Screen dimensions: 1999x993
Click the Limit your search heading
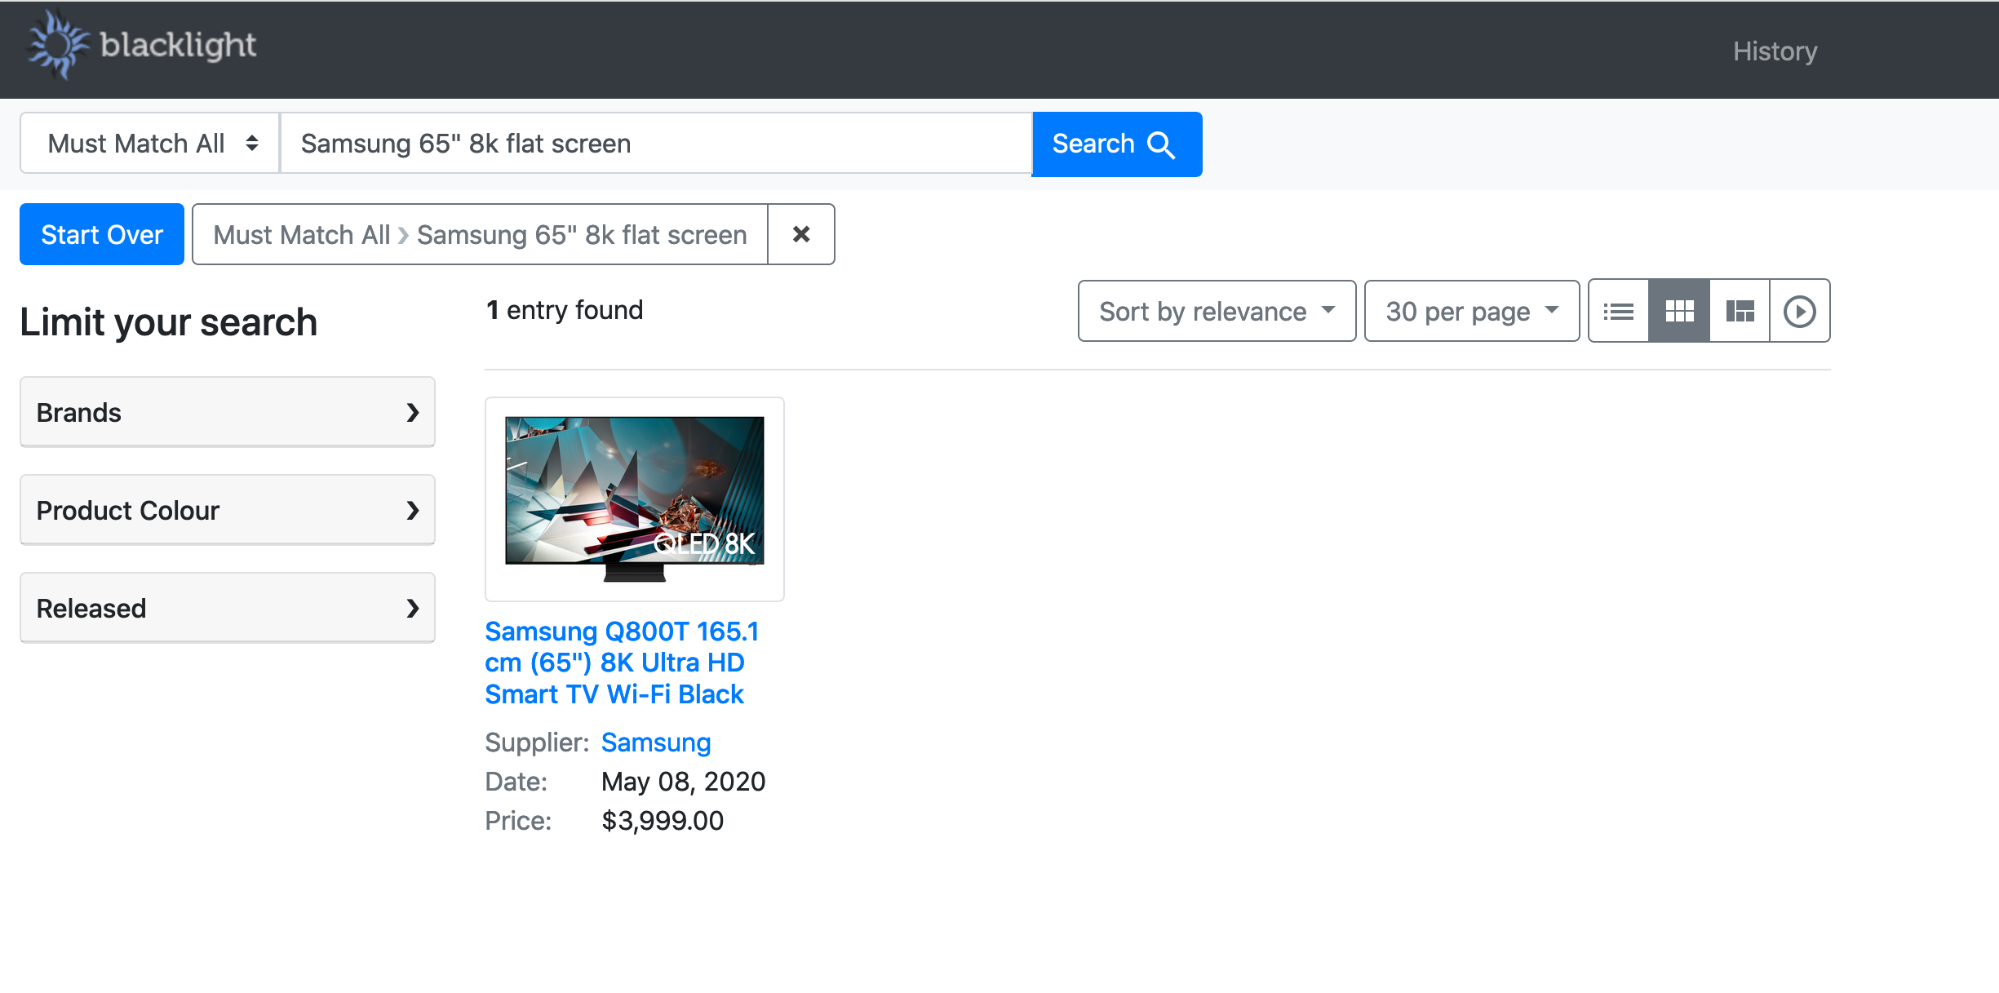pyautogui.click(x=168, y=322)
